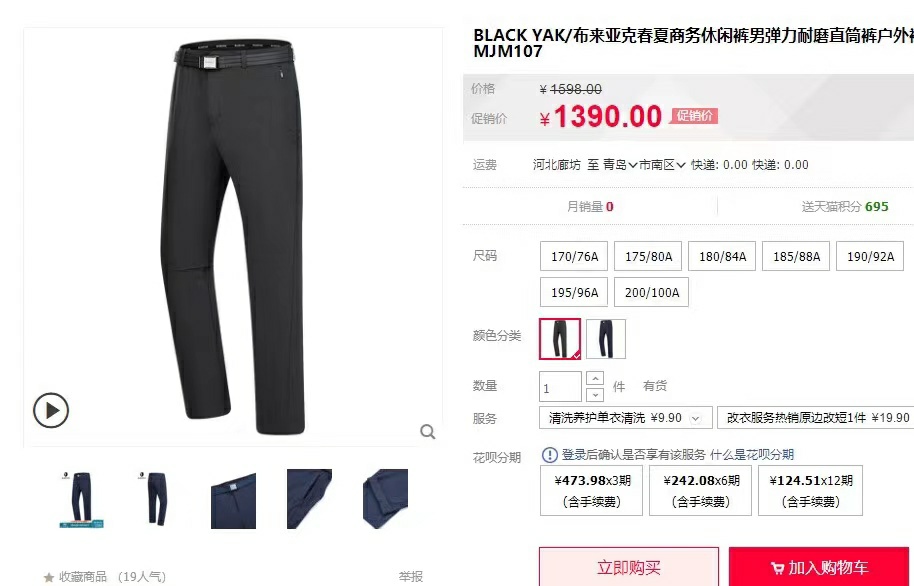This screenshot has width=914, height=586.
Task: Select the navy blue color swatch
Action: point(606,339)
